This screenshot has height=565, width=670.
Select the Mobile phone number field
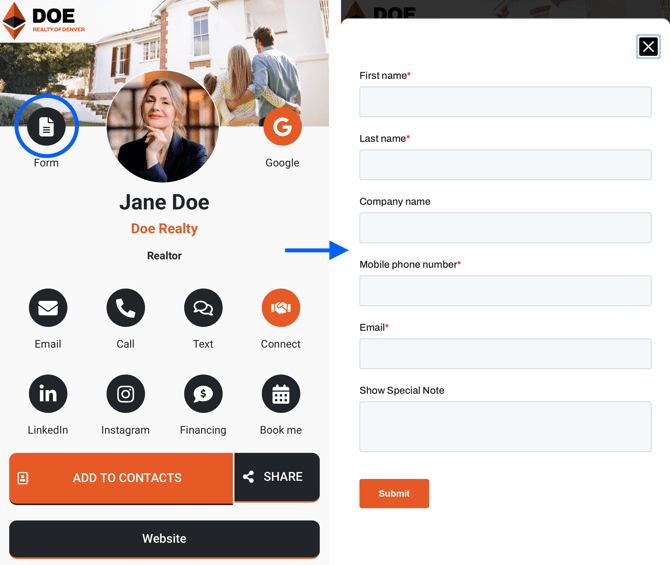pyautogui.click(x=505, y=291)
